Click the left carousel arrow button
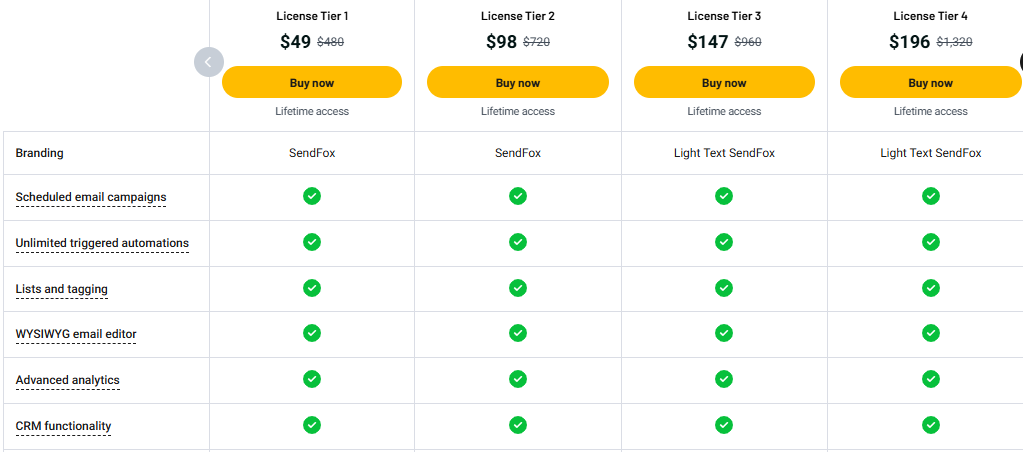The image size is (1023, 452). [x=208, y=62]
